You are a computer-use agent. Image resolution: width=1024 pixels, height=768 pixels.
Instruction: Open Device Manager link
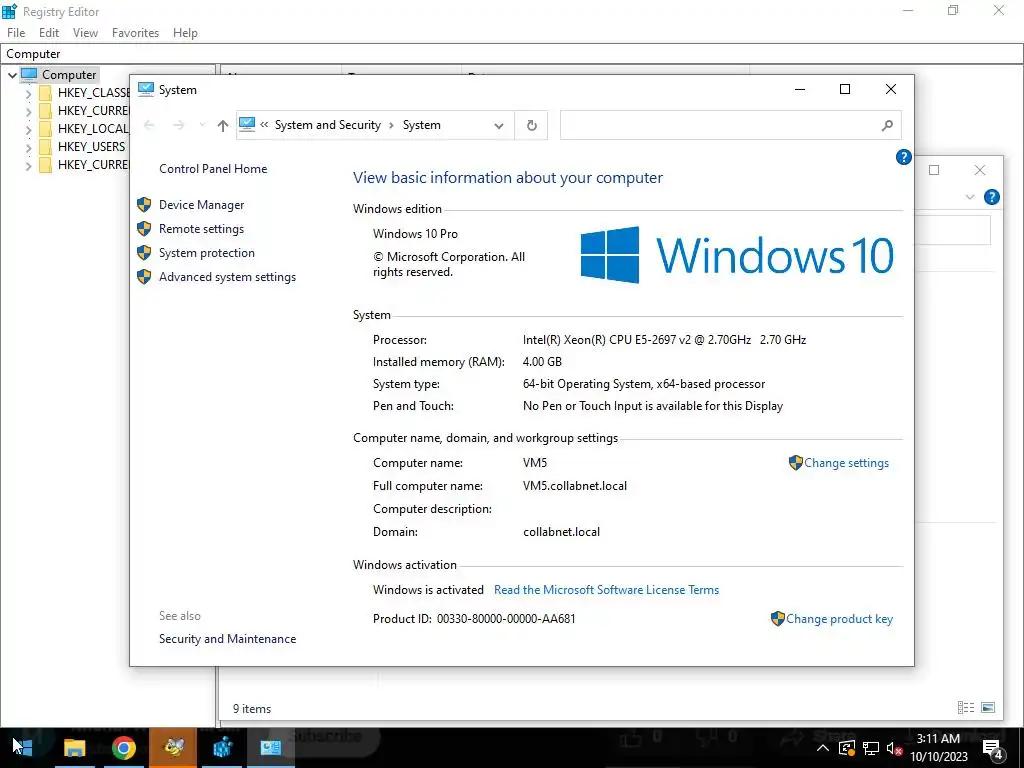pyautogui.click(x=201, y=205)
